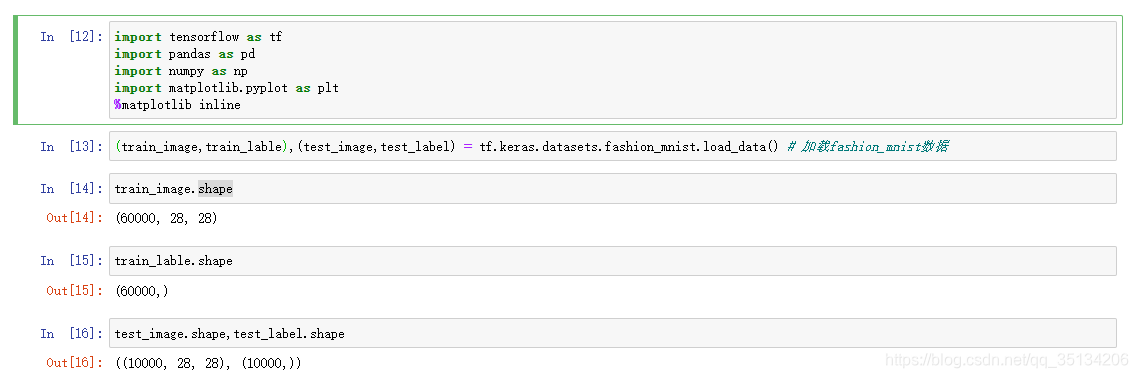1138x378 pixels.
Task: Select the In [15] cell prompt
Action: (72, 260)
